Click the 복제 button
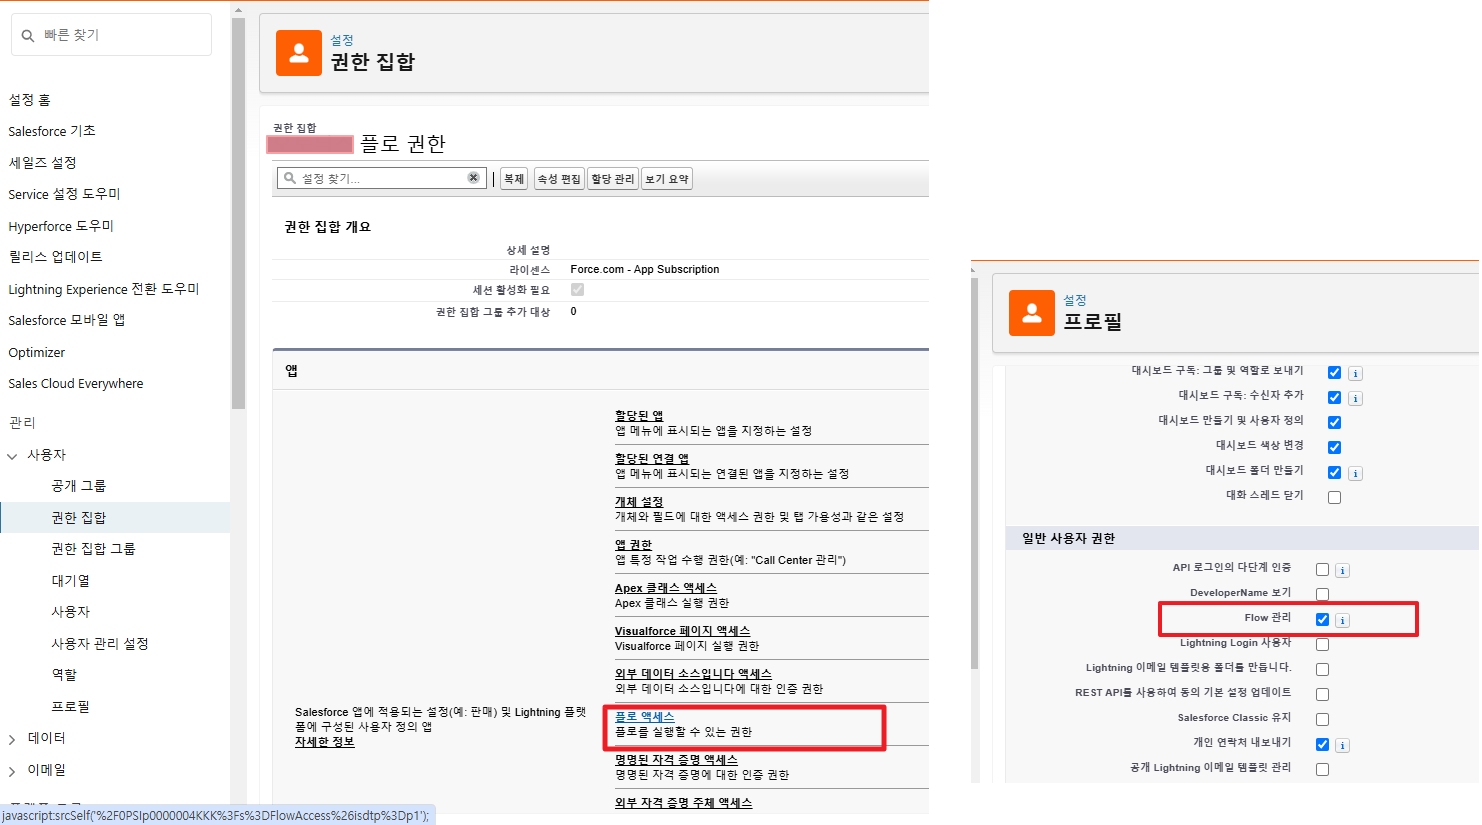Image resolution: width=1482 pixels, height=825 pixels. tap(514, 179)
